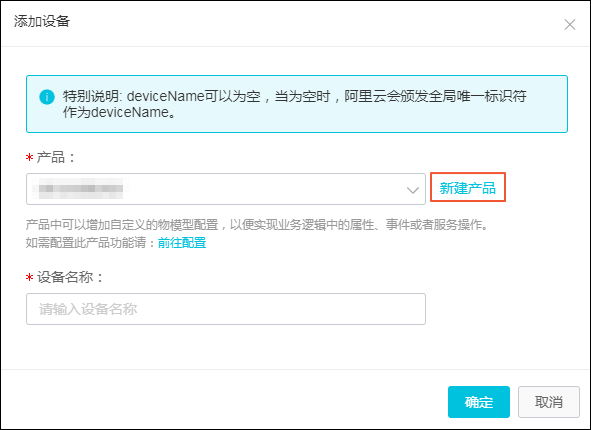Click the 添加设备 dialog title
The width and height of the screenshot is (591, 430).
(x=42, y=21)
